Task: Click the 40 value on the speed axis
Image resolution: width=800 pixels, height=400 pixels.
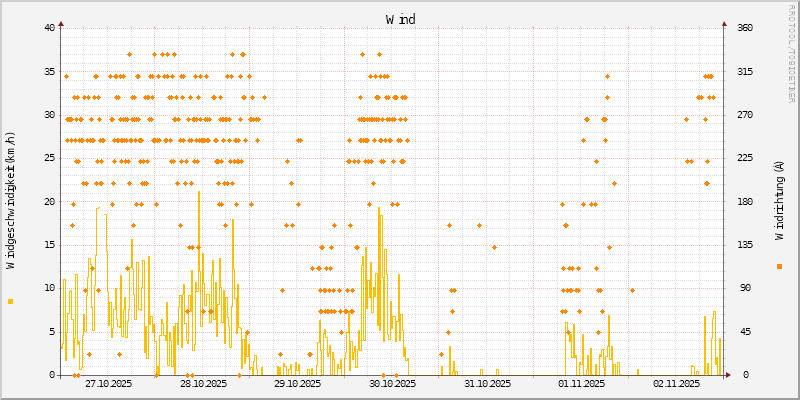Action: coord(50,28)
